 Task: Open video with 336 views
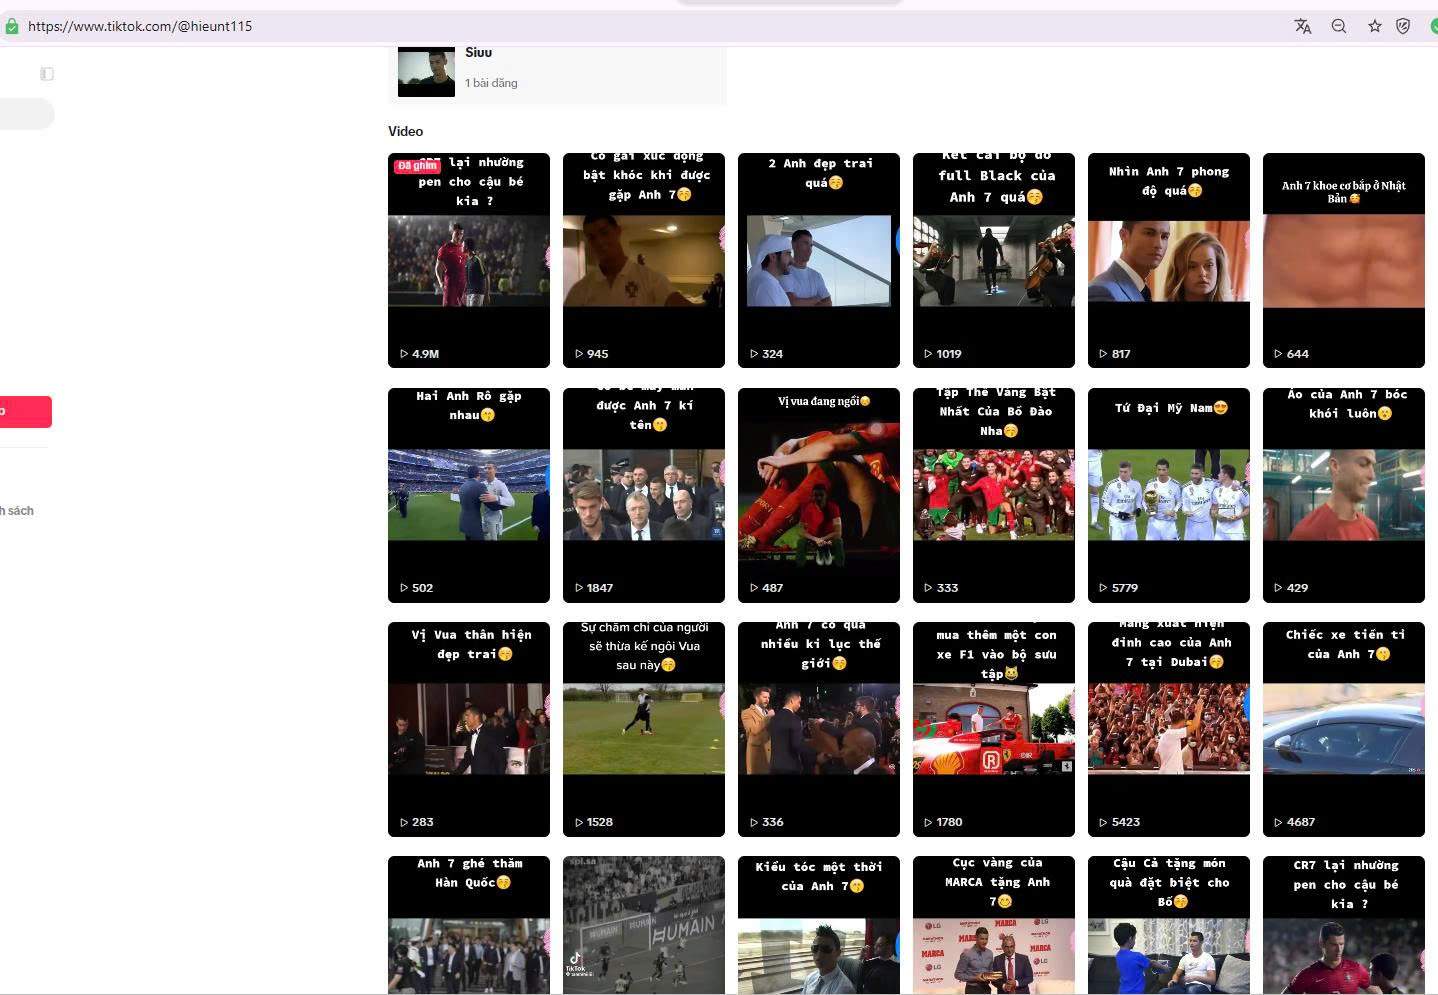pos(819,729)
